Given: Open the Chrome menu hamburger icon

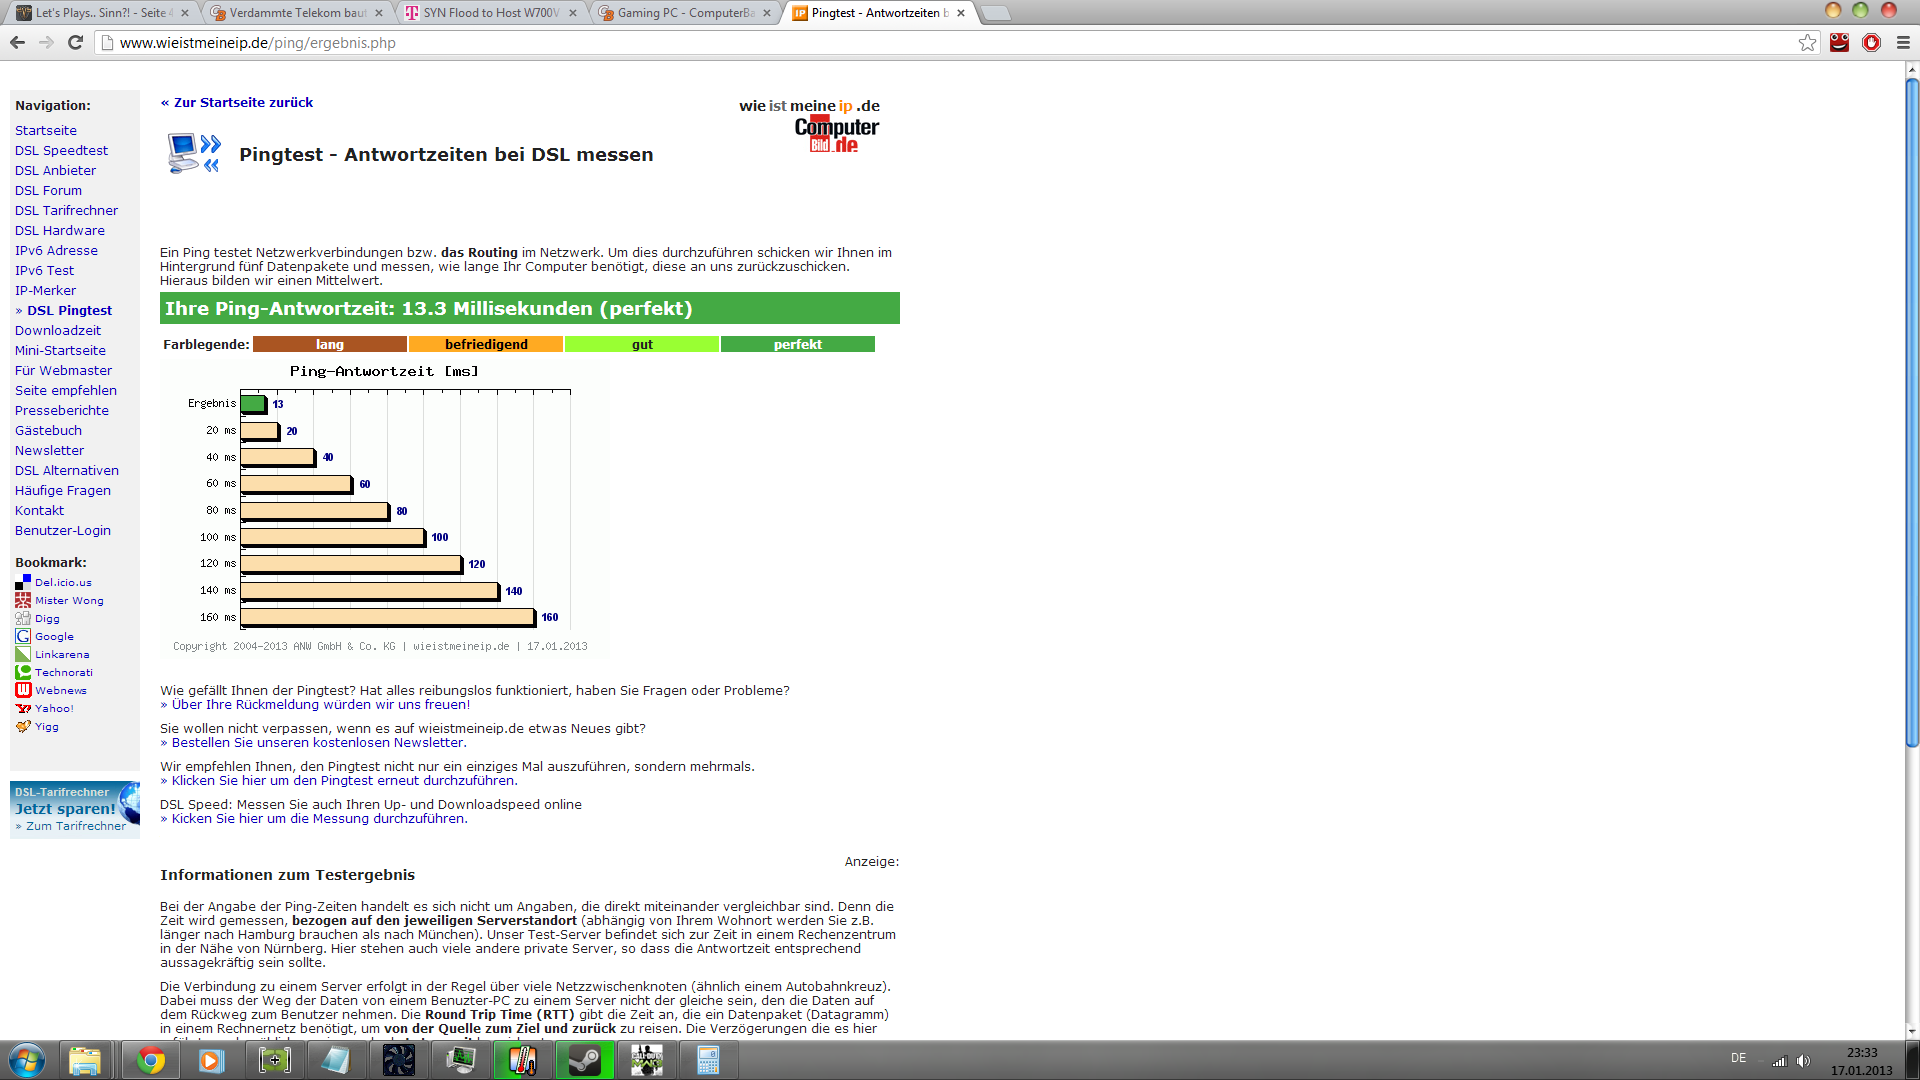Looking at the screenshot, I should click(1903, 42).
